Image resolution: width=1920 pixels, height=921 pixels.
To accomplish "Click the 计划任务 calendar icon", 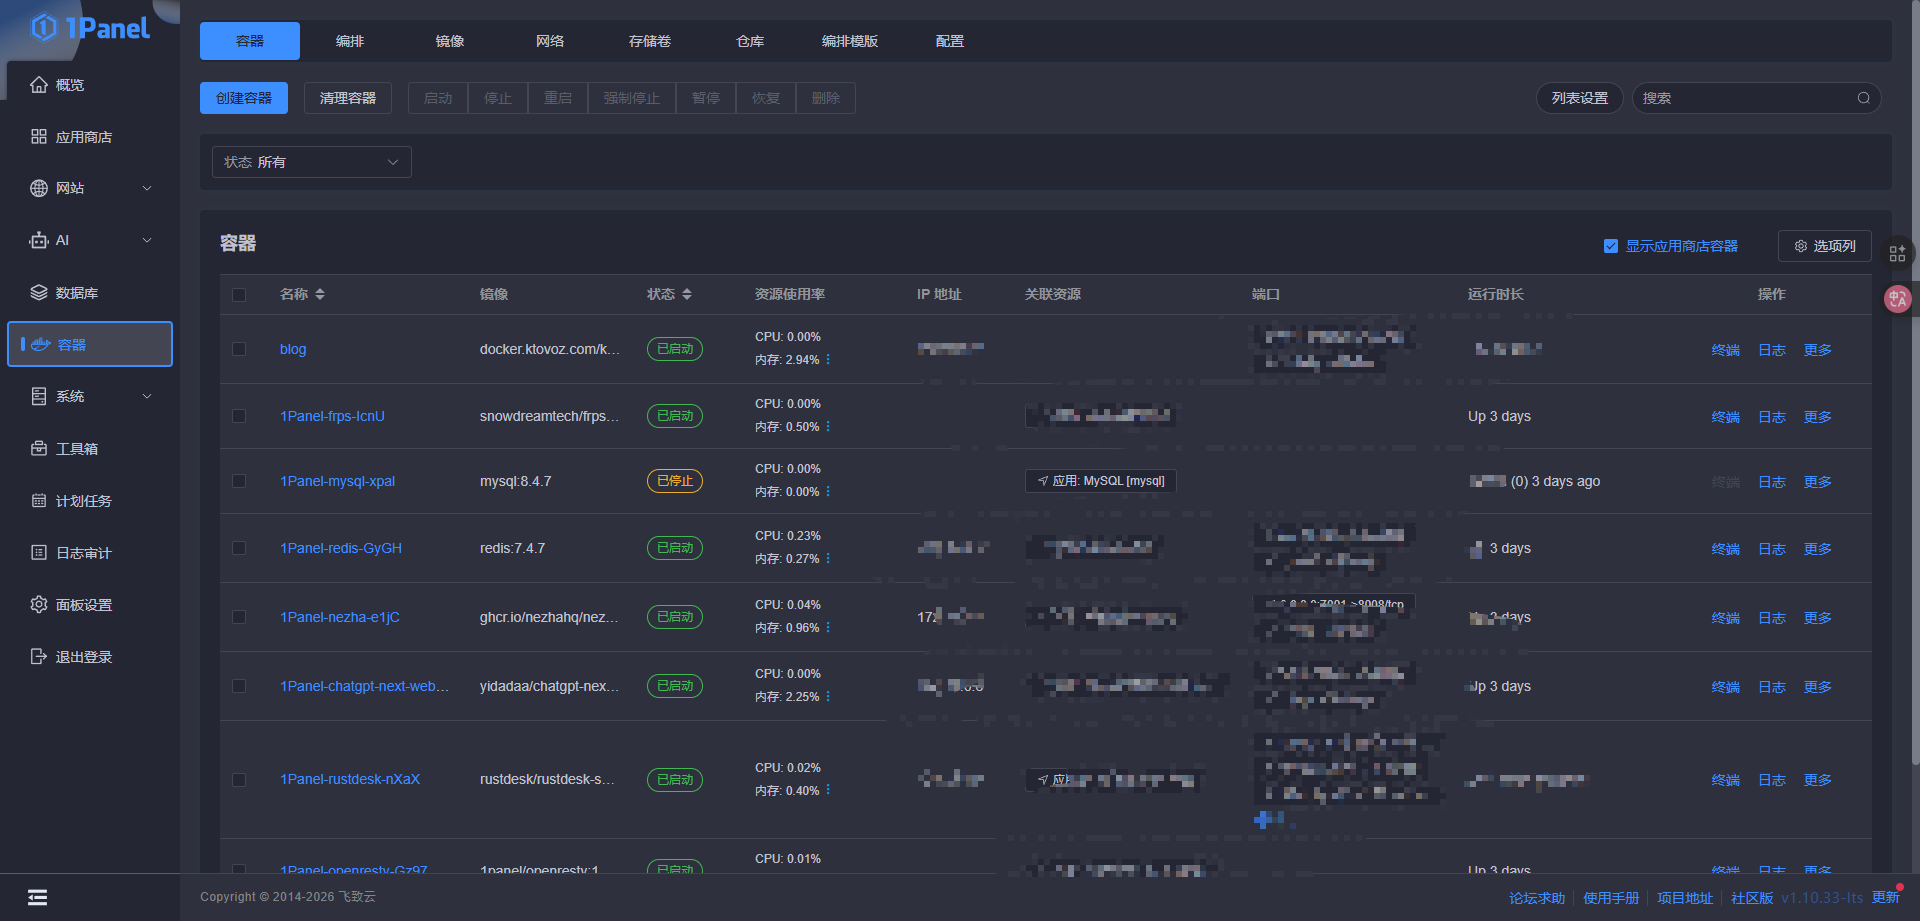I will coord(39,501).
